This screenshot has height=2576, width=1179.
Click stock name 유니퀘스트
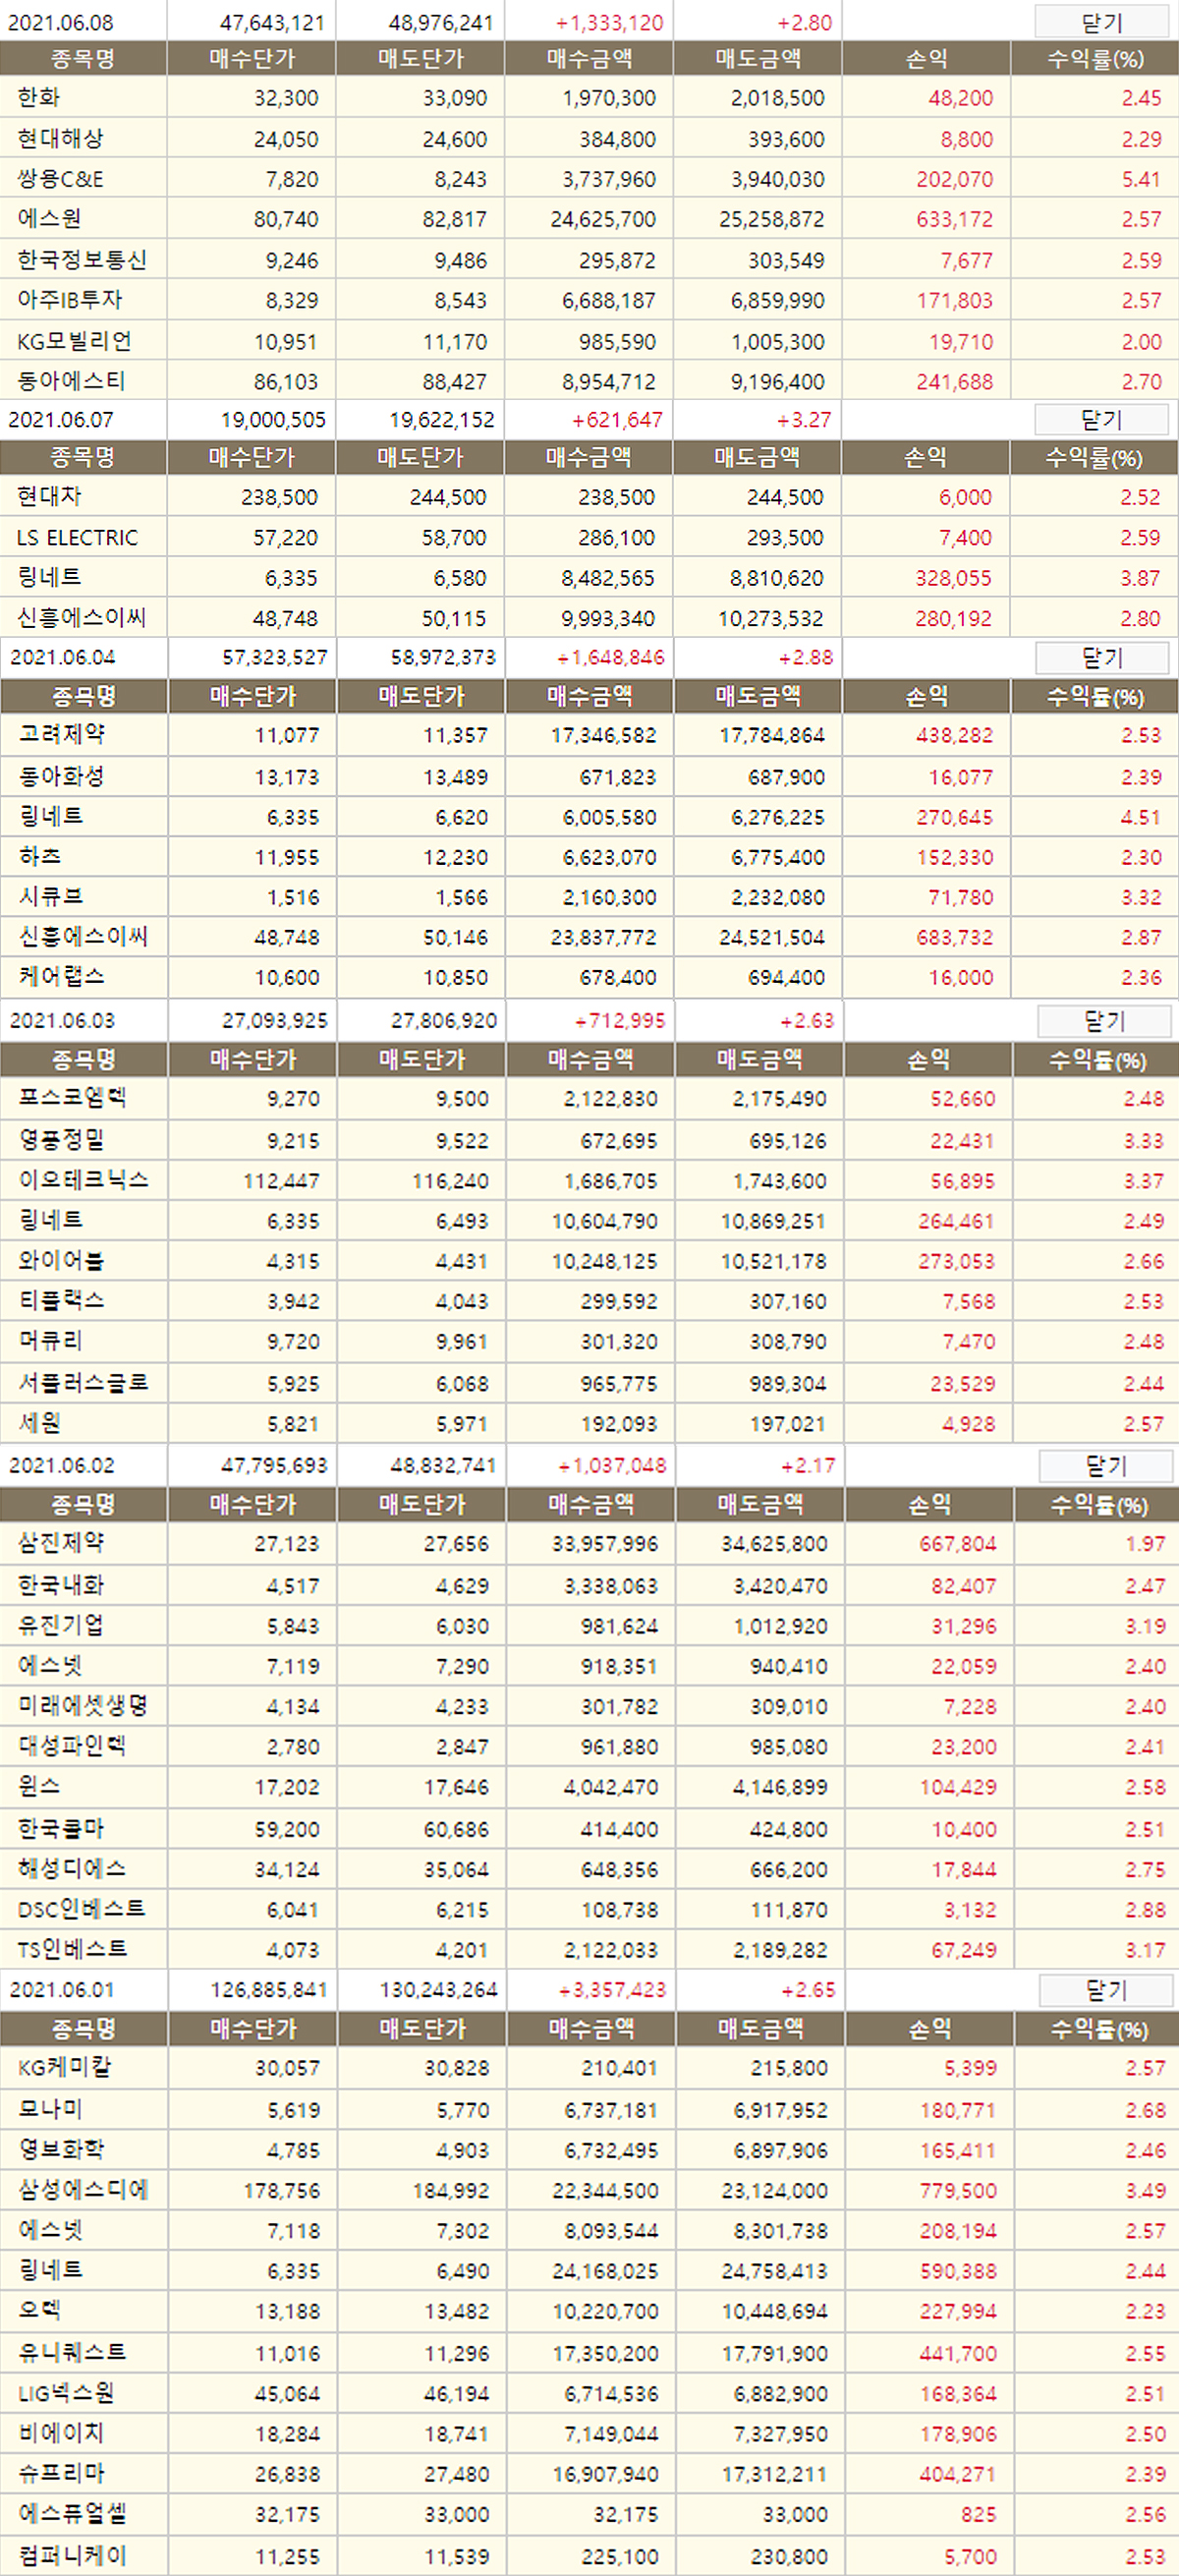[72, 2353]
